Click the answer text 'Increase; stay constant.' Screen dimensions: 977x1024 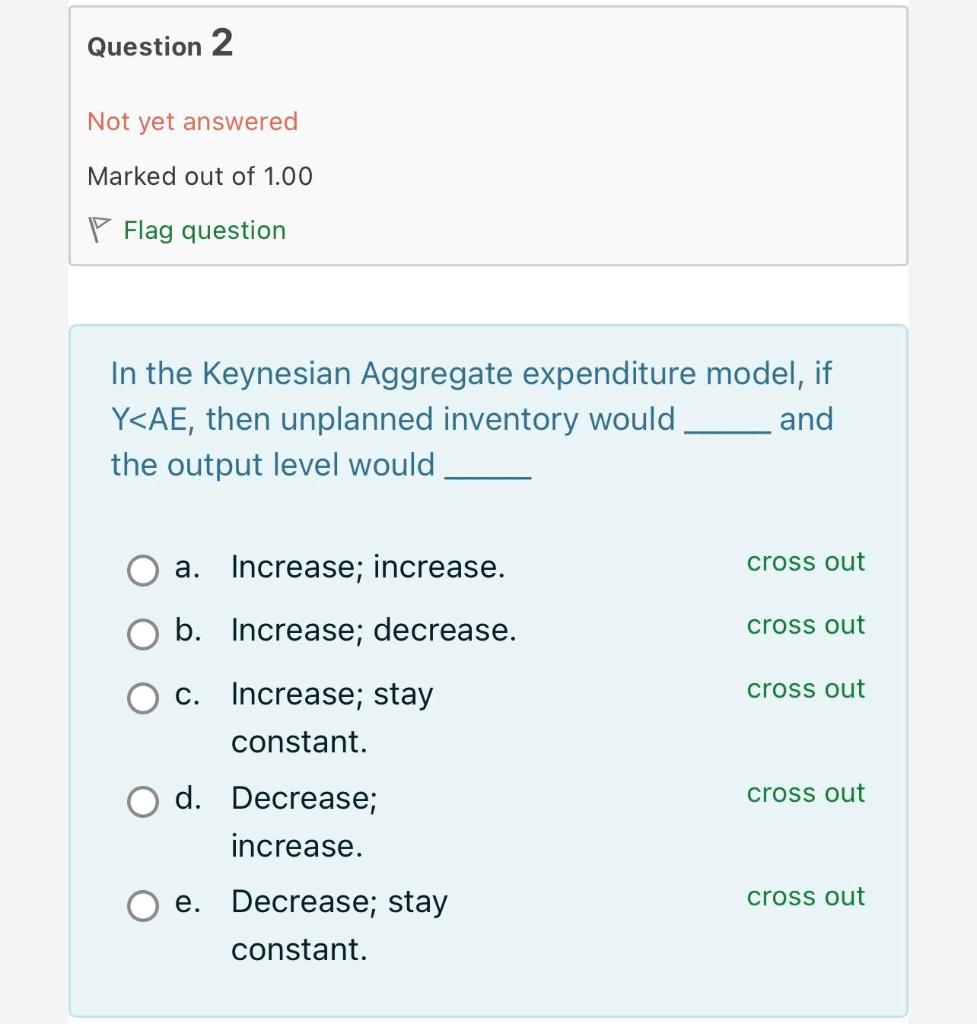tap(332, 718)
